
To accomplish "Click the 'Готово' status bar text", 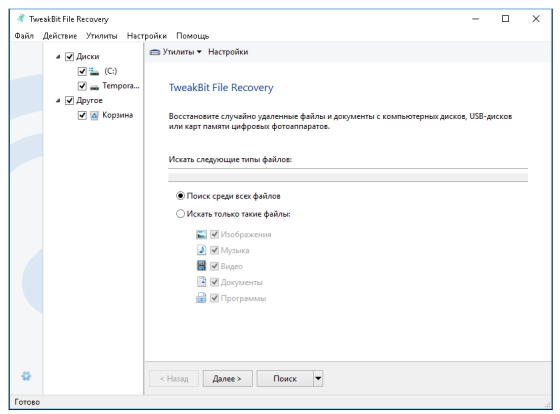I will (27, 402).
